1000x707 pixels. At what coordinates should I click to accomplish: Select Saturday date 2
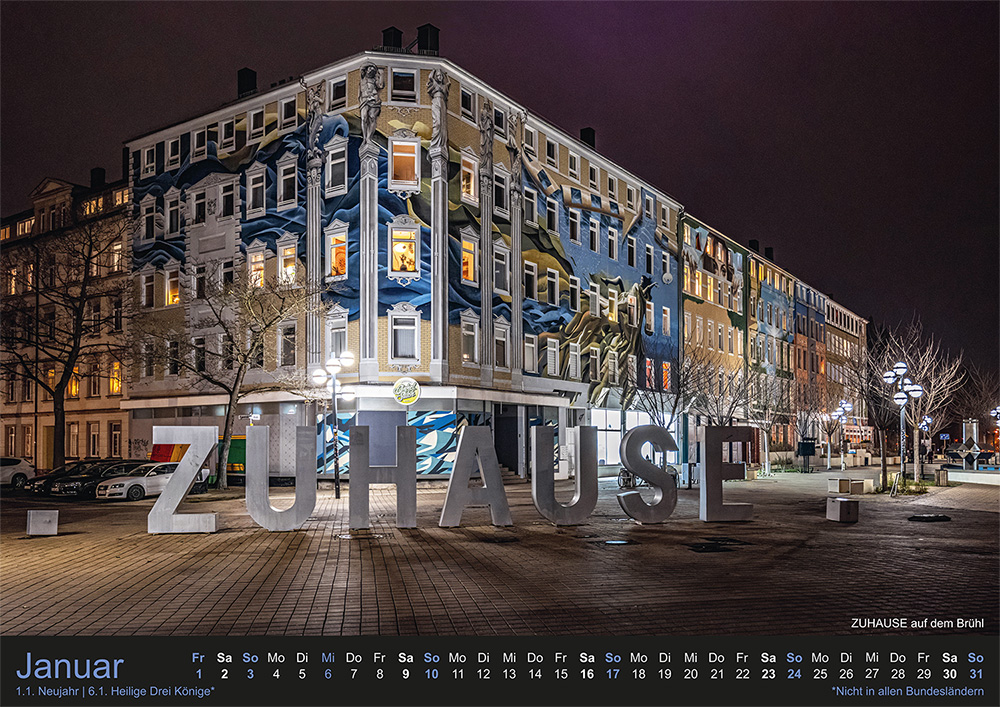tap(224, 674)
